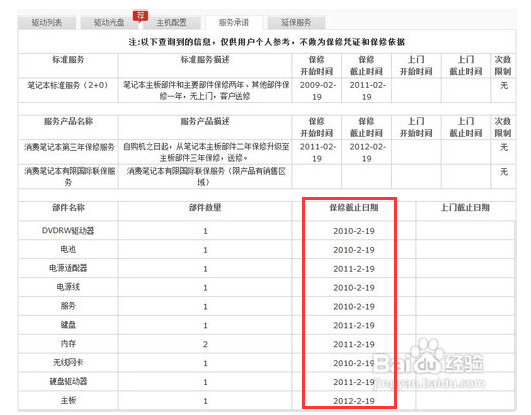531x415 pixels.
Task: Select the 内存 part name
Action: click(68, 344)
